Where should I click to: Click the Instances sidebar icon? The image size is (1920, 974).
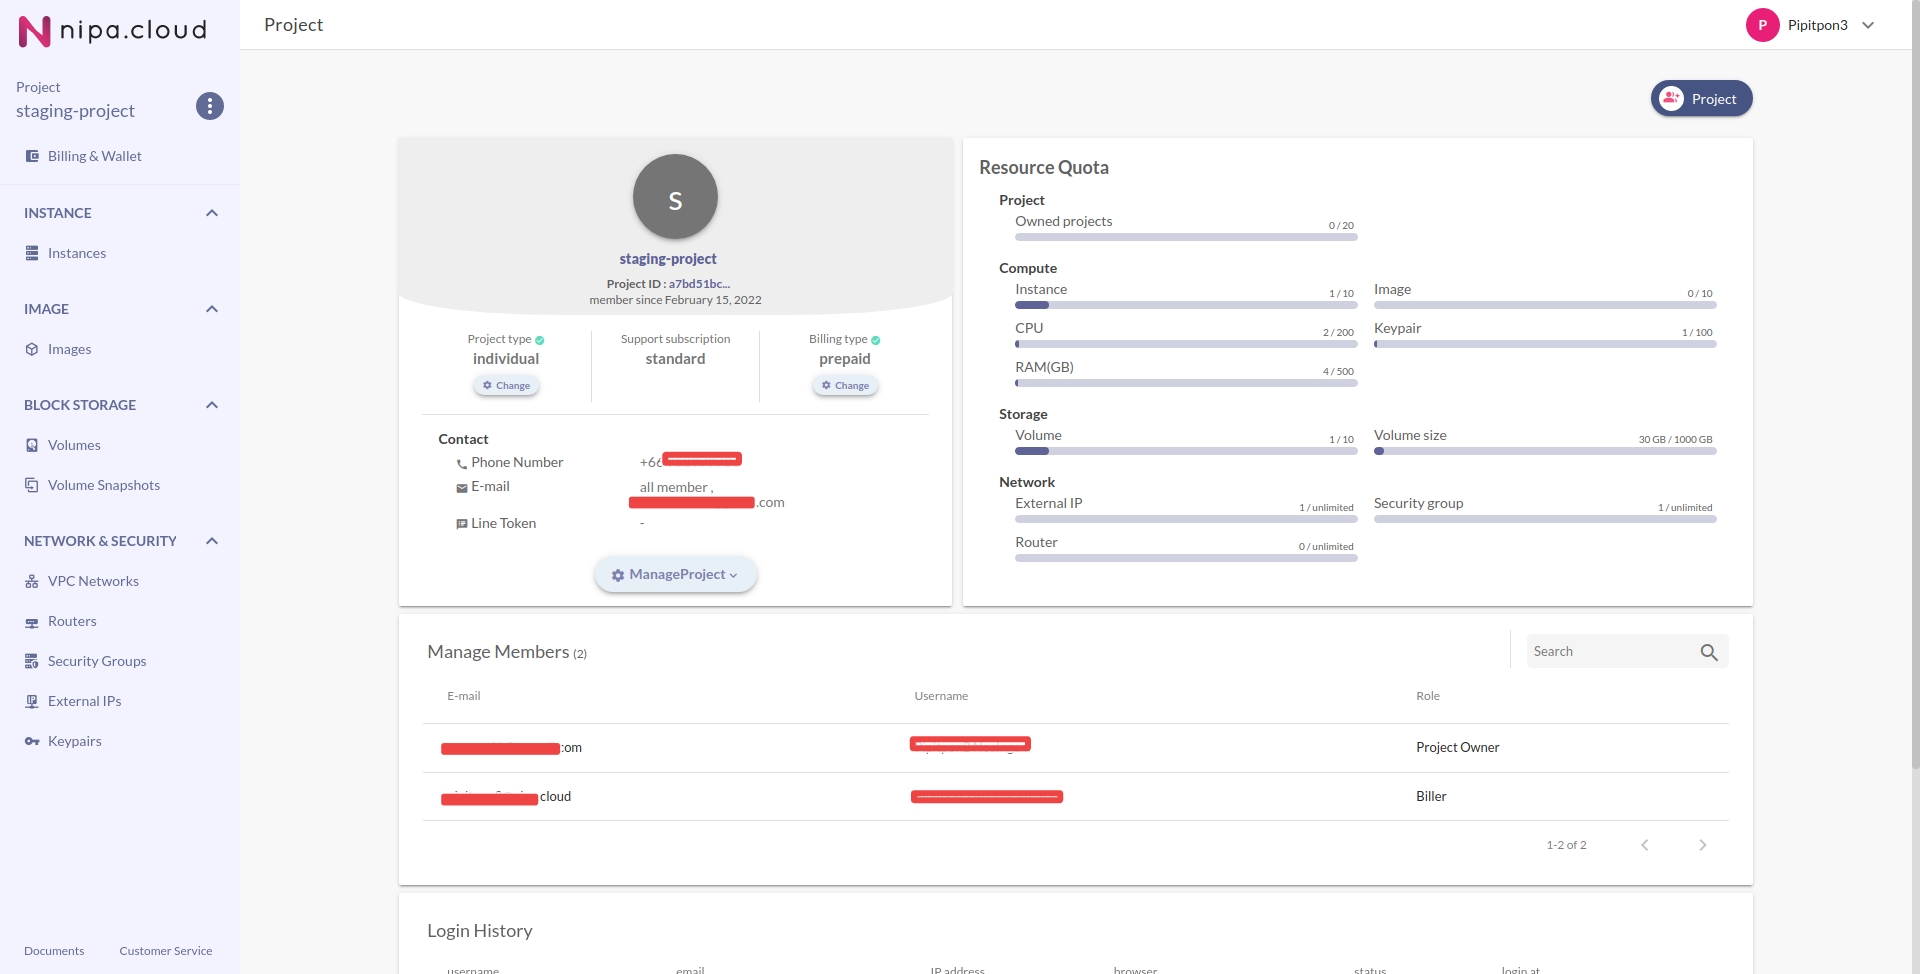[x=32, y=253]
